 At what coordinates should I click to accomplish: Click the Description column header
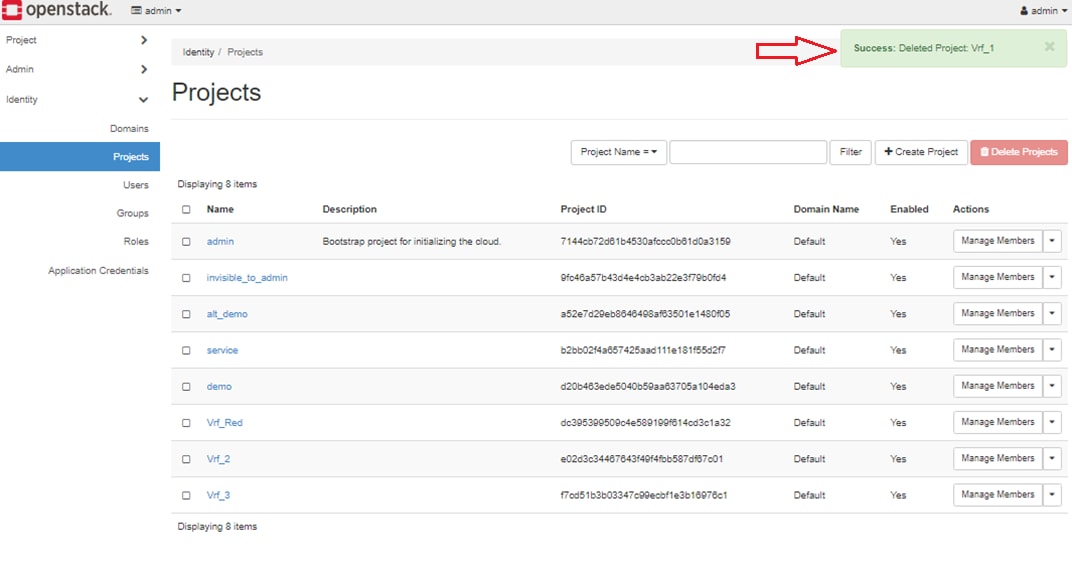coord(349,209)
